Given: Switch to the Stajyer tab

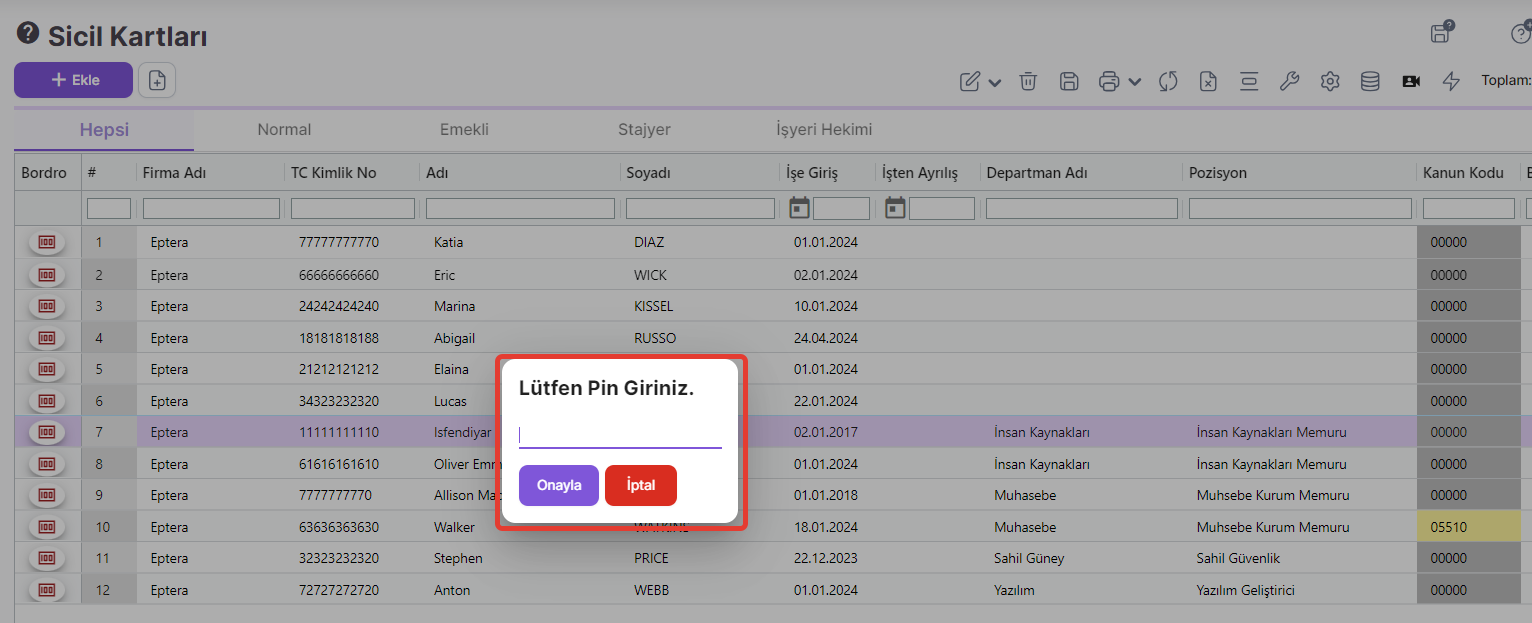Looking at the screenshot, I should pyautogui.click(x=644, y=130).
